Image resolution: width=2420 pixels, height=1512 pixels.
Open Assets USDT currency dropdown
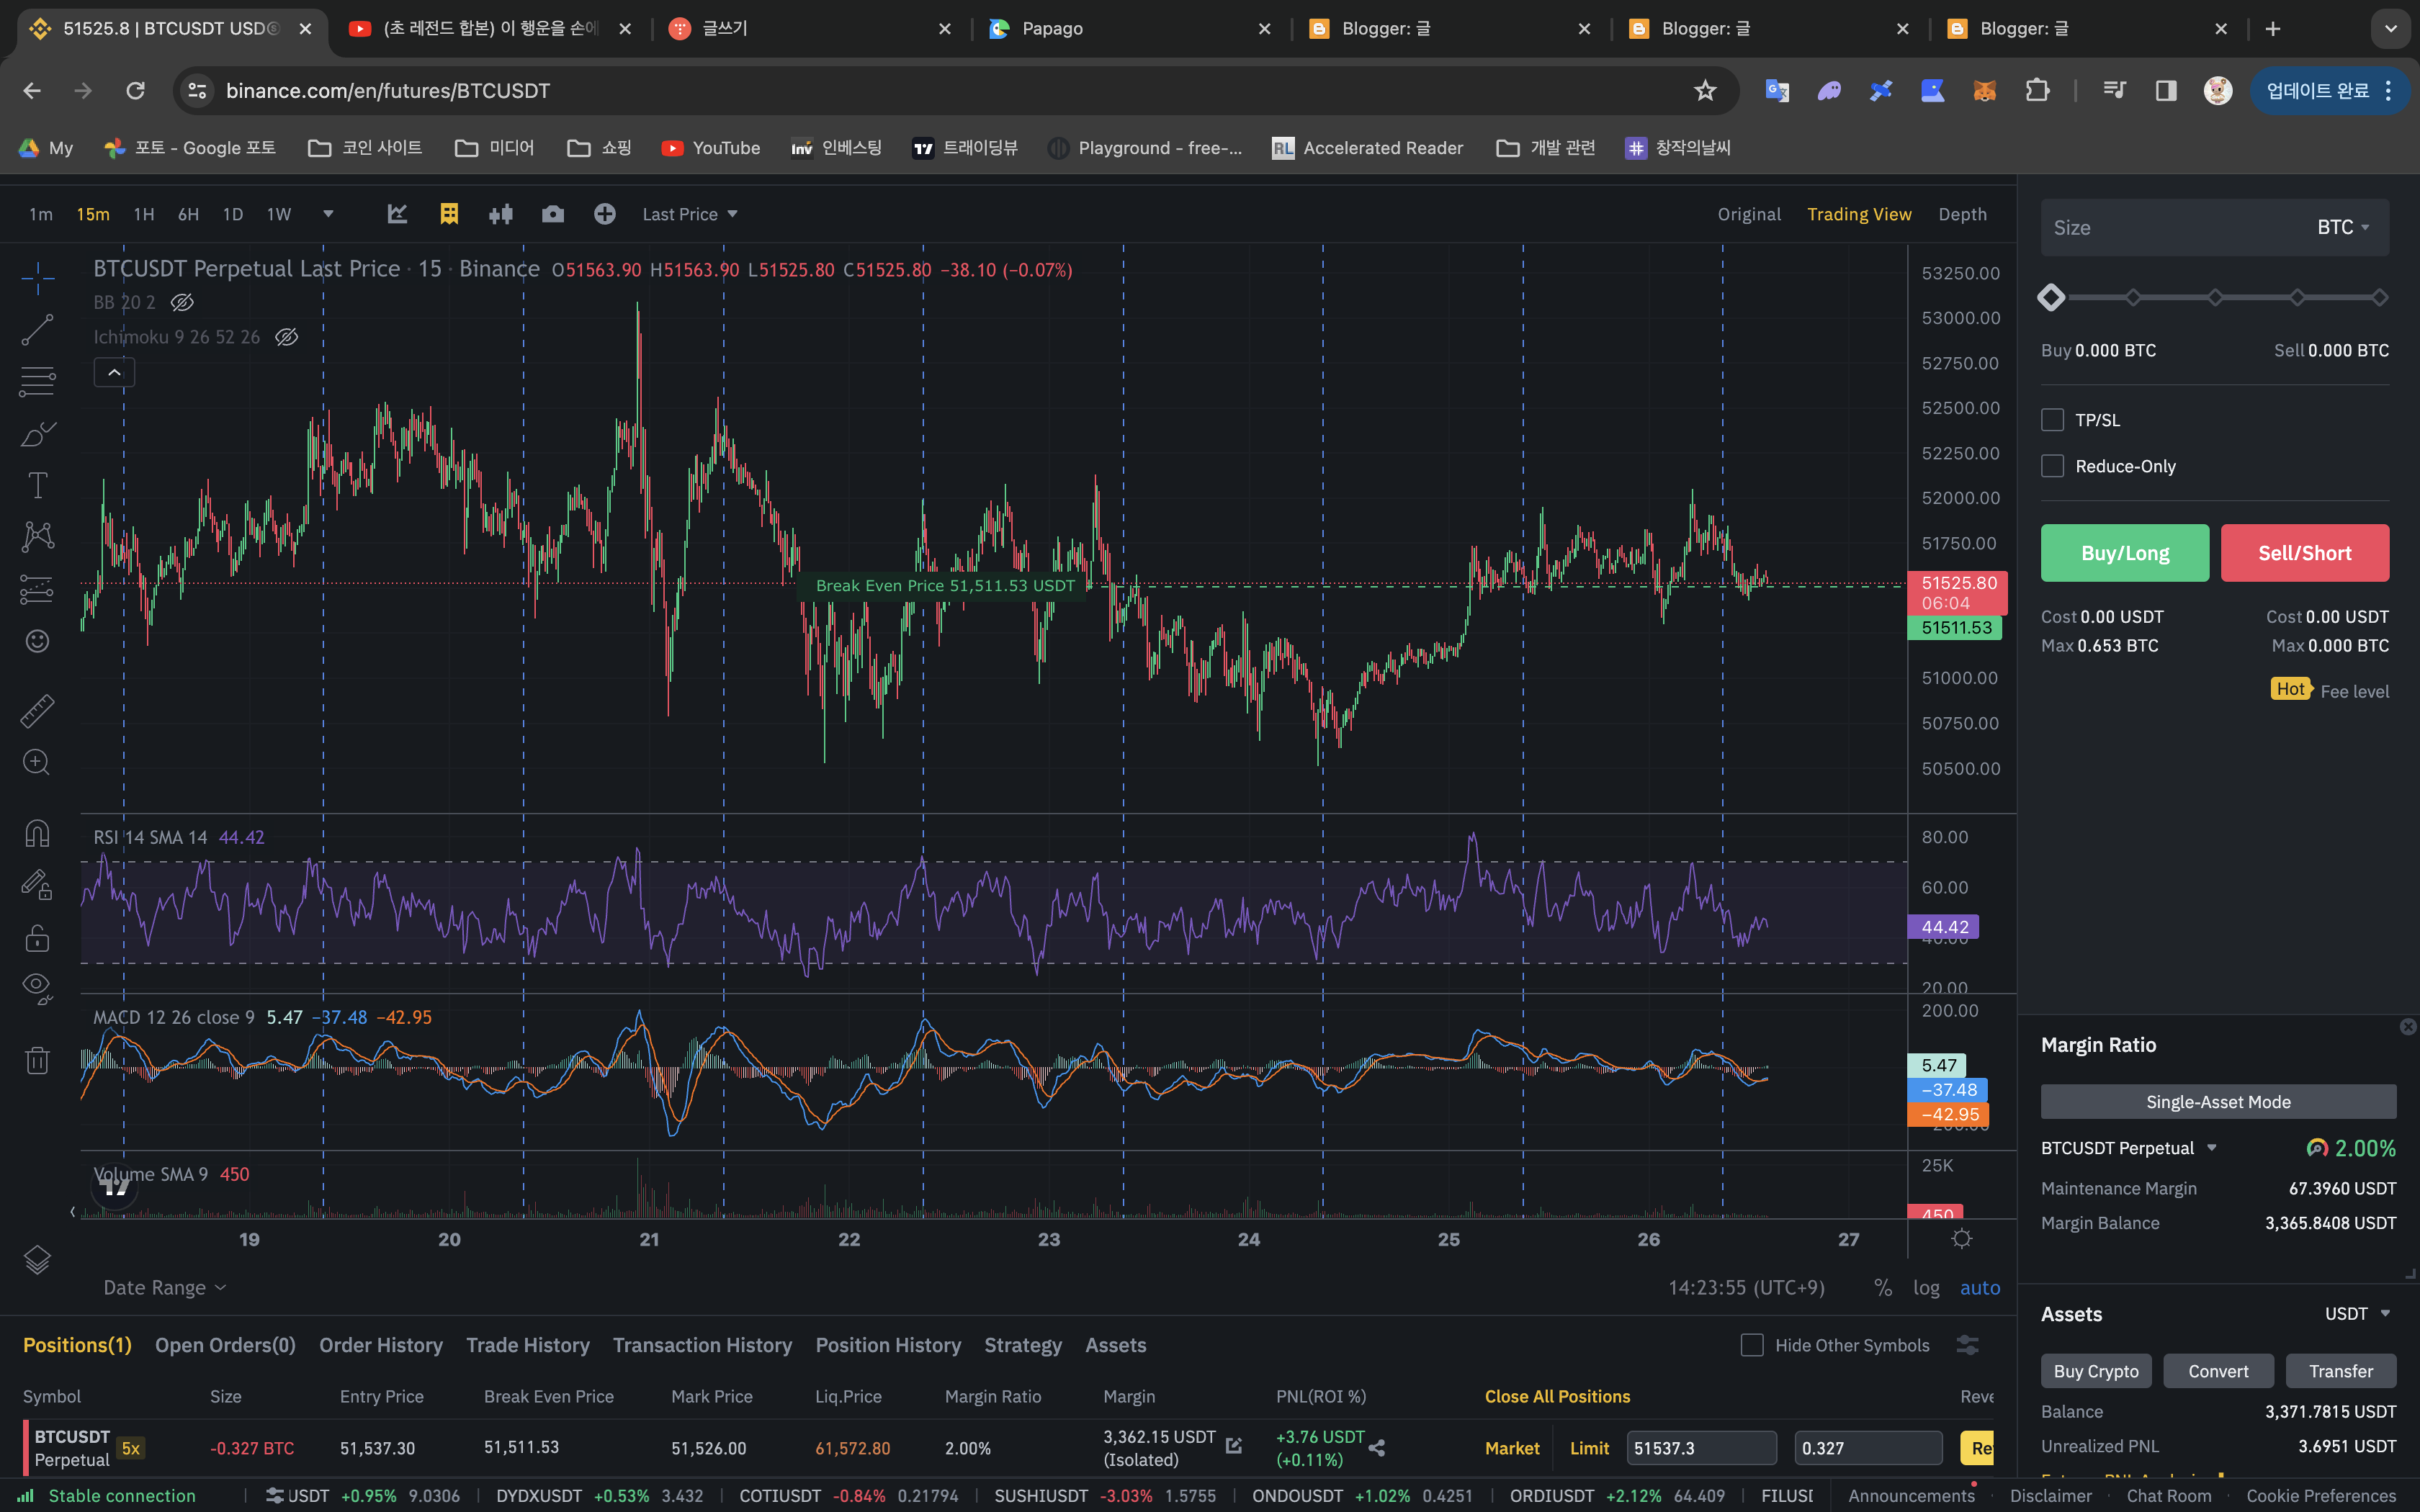(2357, 1314)
